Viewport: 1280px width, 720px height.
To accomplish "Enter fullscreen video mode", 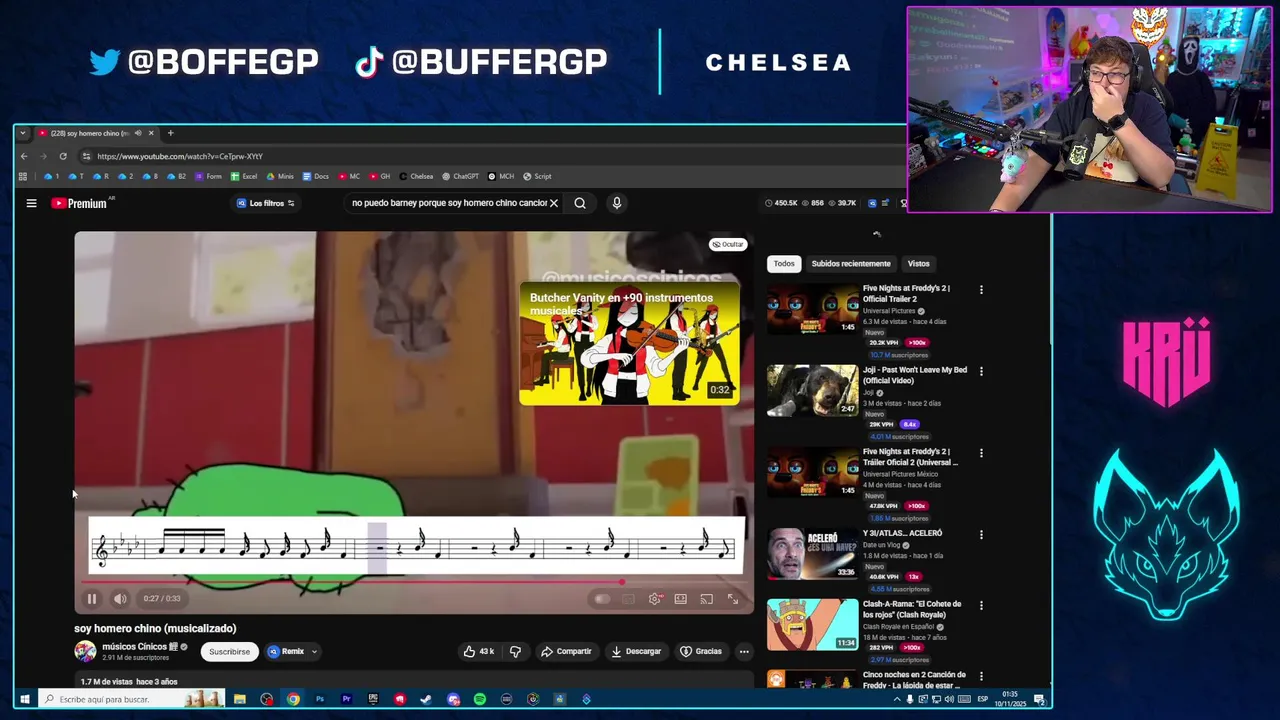I will (733, 599).
